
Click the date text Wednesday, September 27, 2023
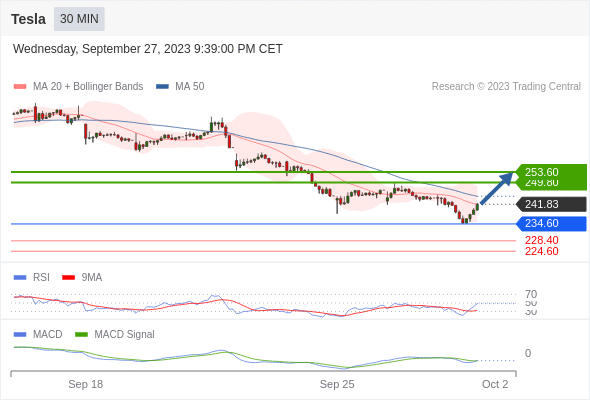click(102, 49)
